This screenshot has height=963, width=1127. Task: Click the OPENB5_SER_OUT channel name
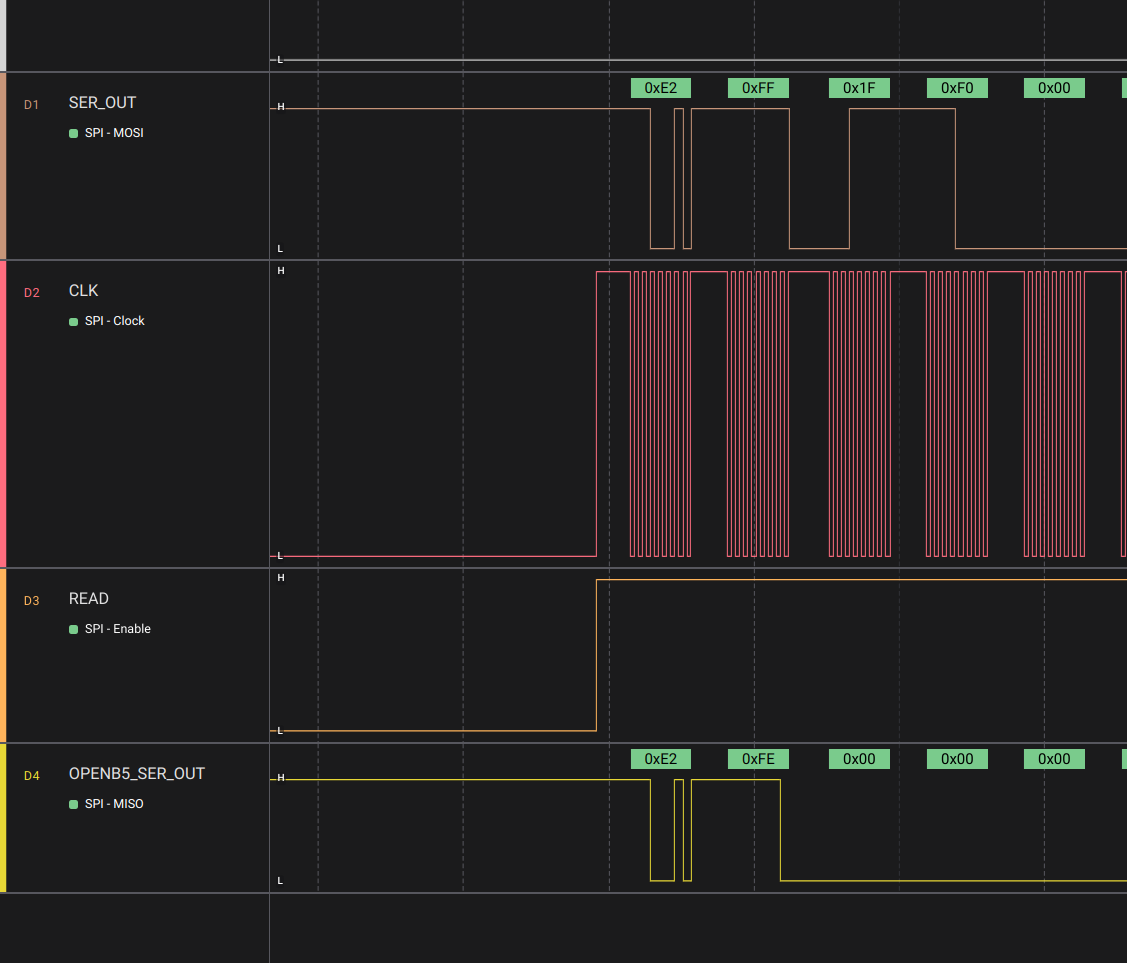(x=137, y=774)
